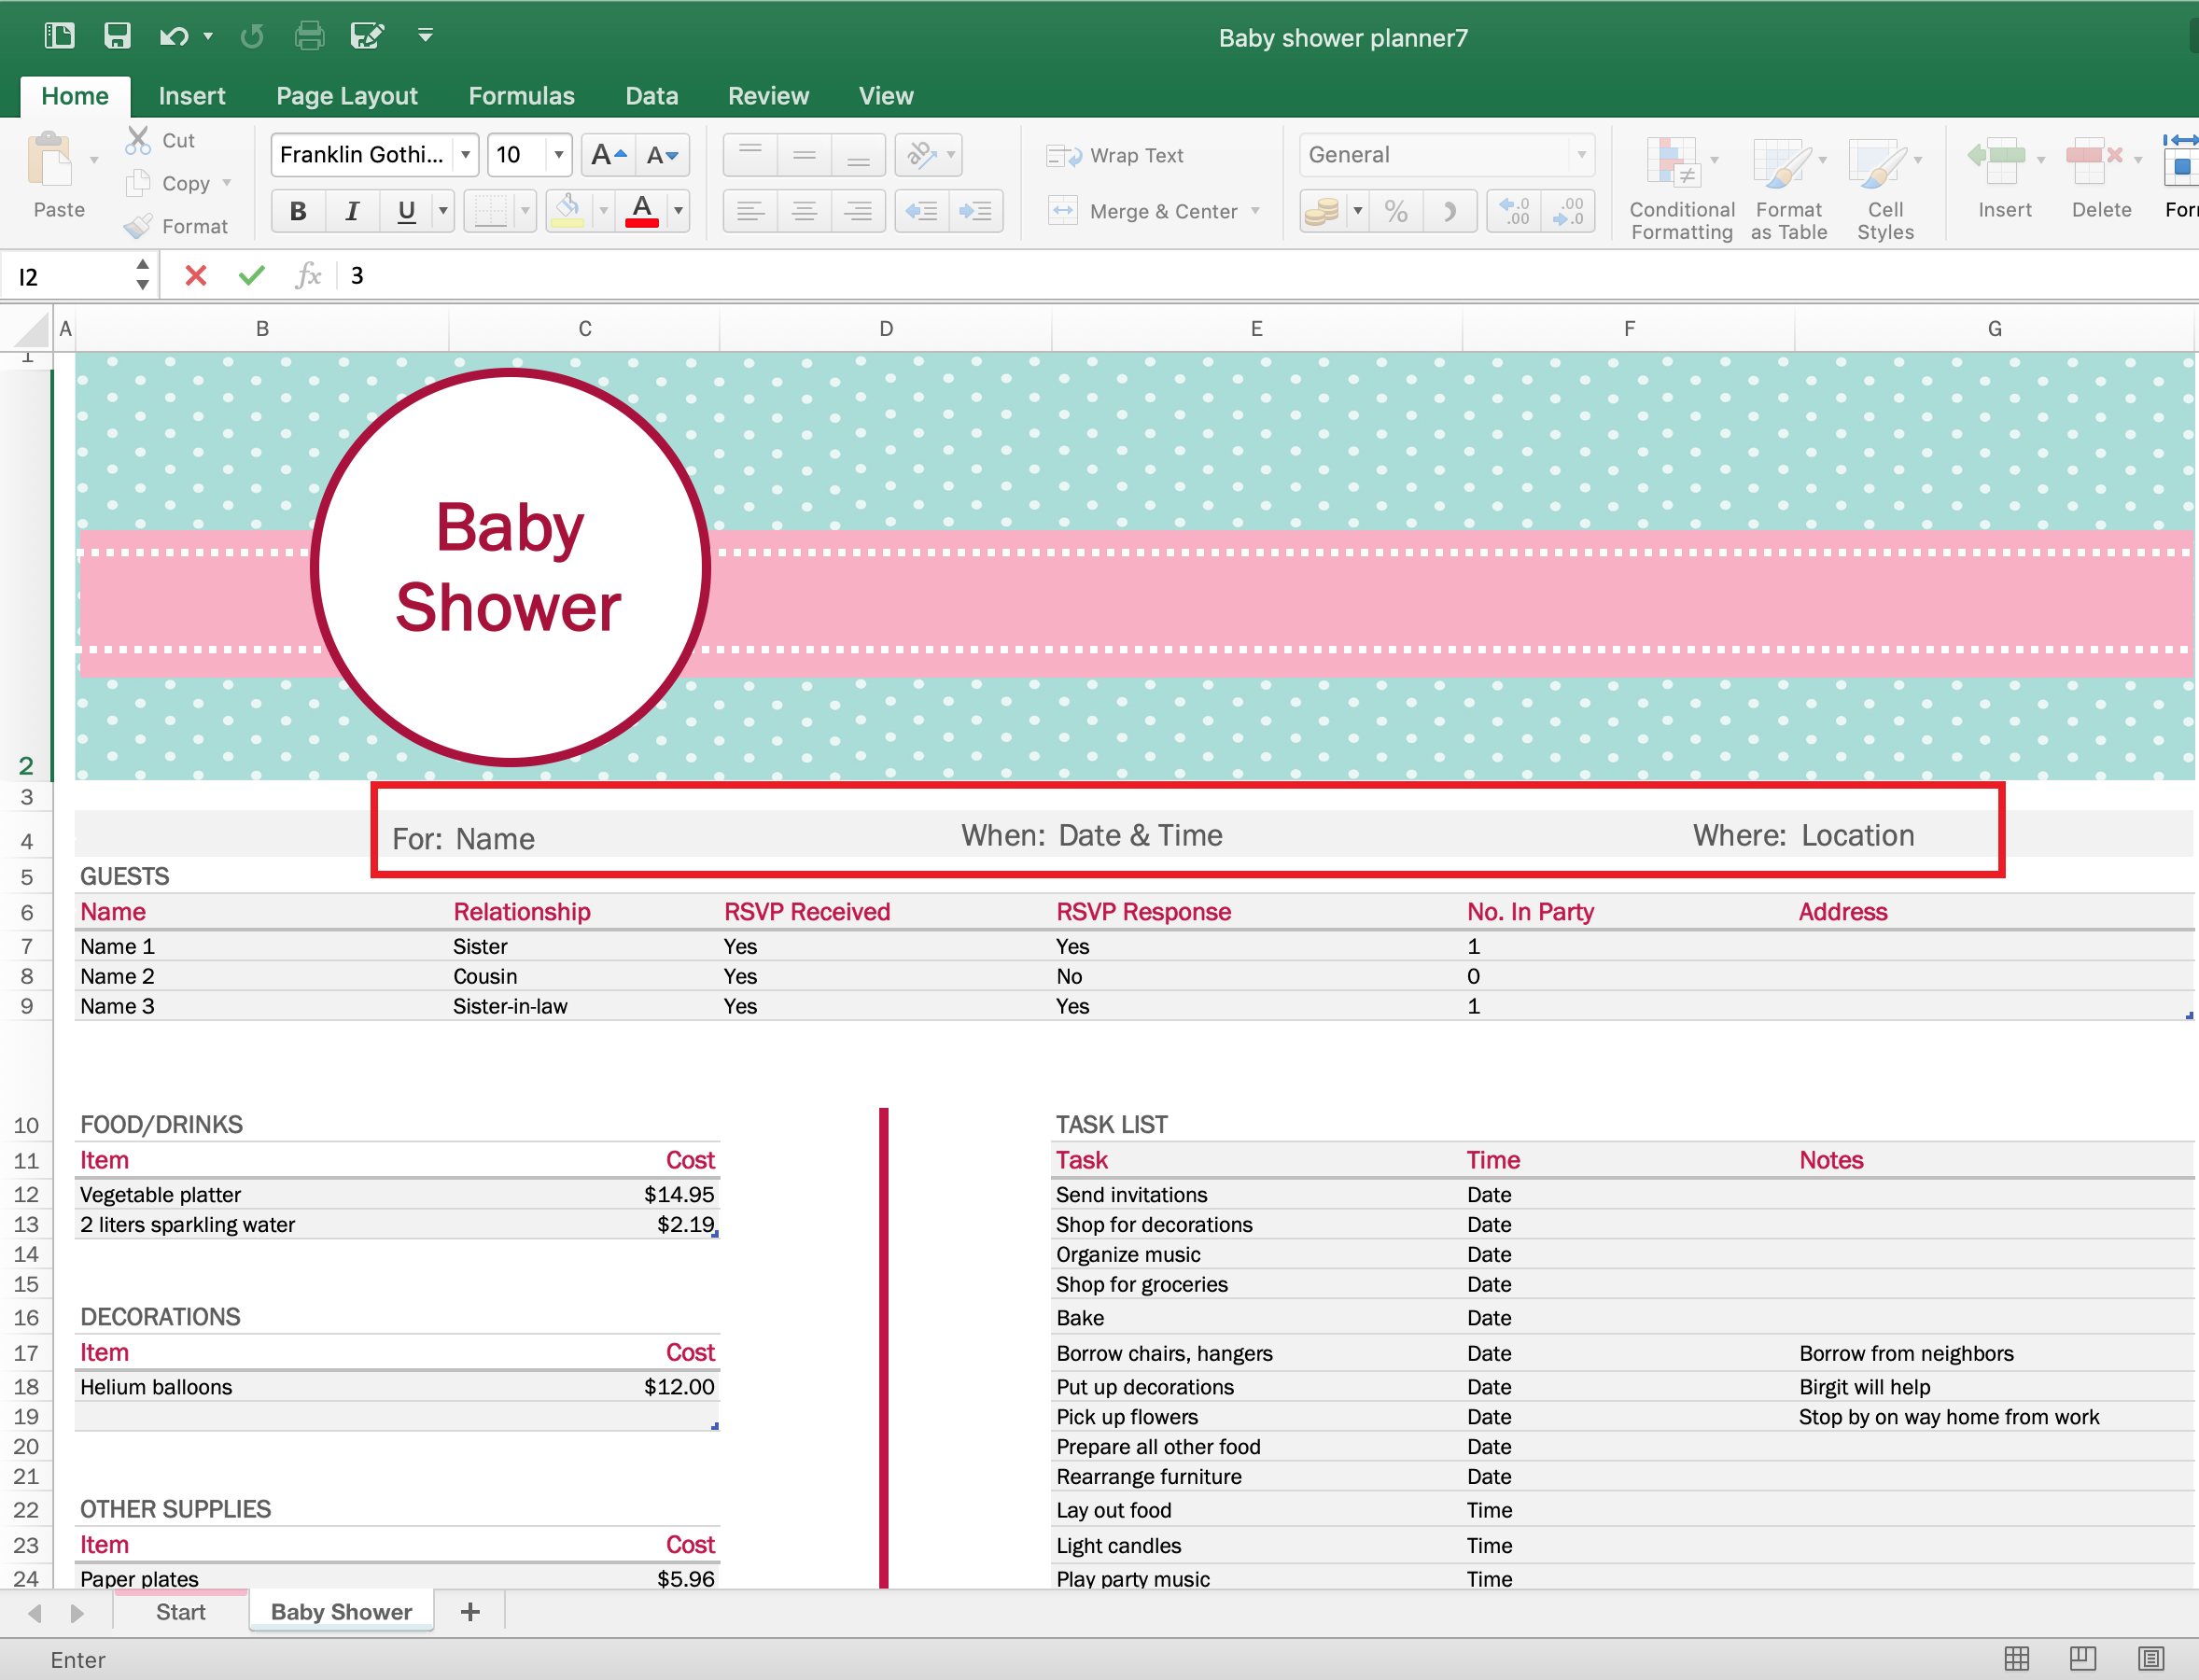Open Conditional Formatting options
This screenshot has height=1680, width=2199.
pyautogui.click(x=1679, y=185)
